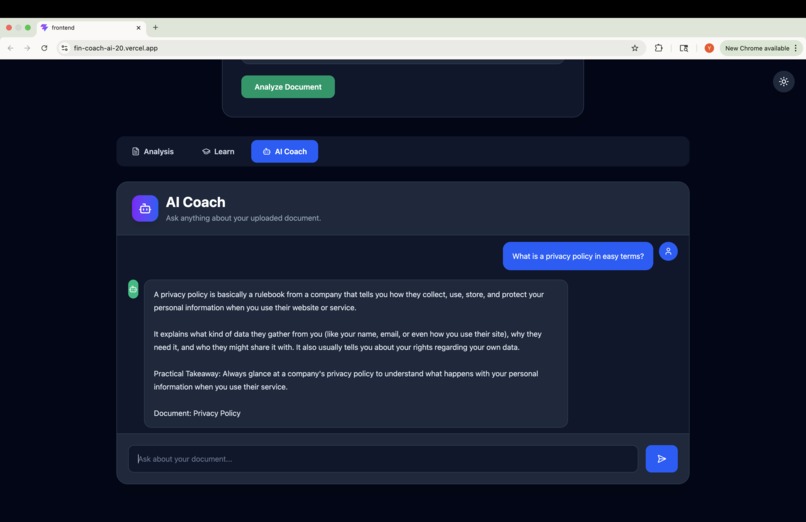Screen dimensions: 806x522
Task: Click 'A privacy policy is basically a rulebook' paragraph
Action: (x=349, y=301)
